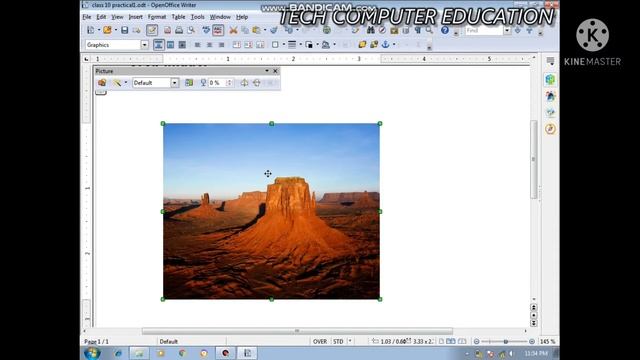This screenshot has width=640, height=360.
Task: Select the desert butte image
Action: [x=271, y=211]
